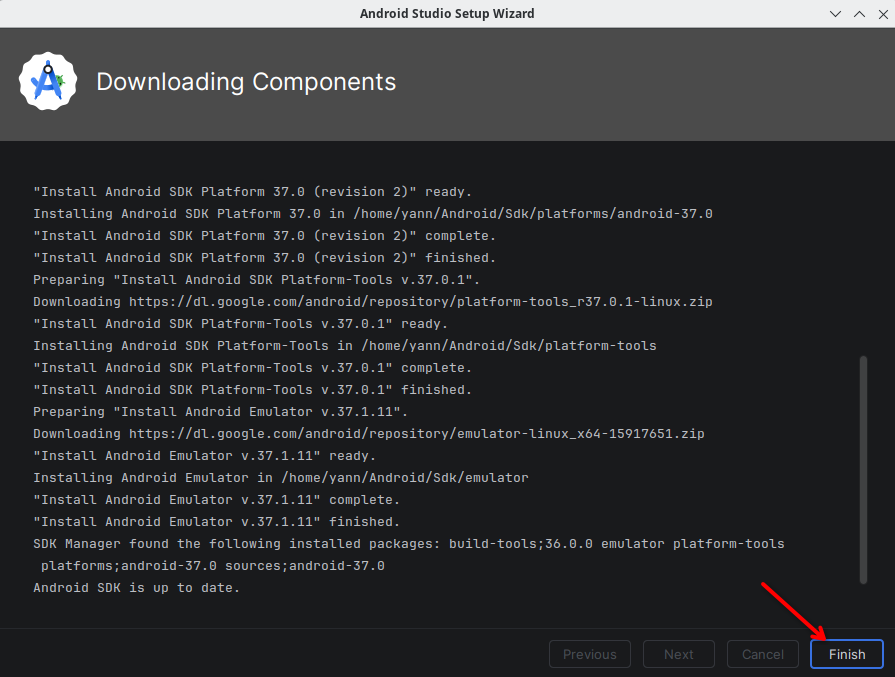Image resolution: width=895 pixels, height=677 pixels.
Task: Click 'SDK Platform-Tools v.37.0.1 complete' line
Action: pyautogui.click(x=252, y=368)
